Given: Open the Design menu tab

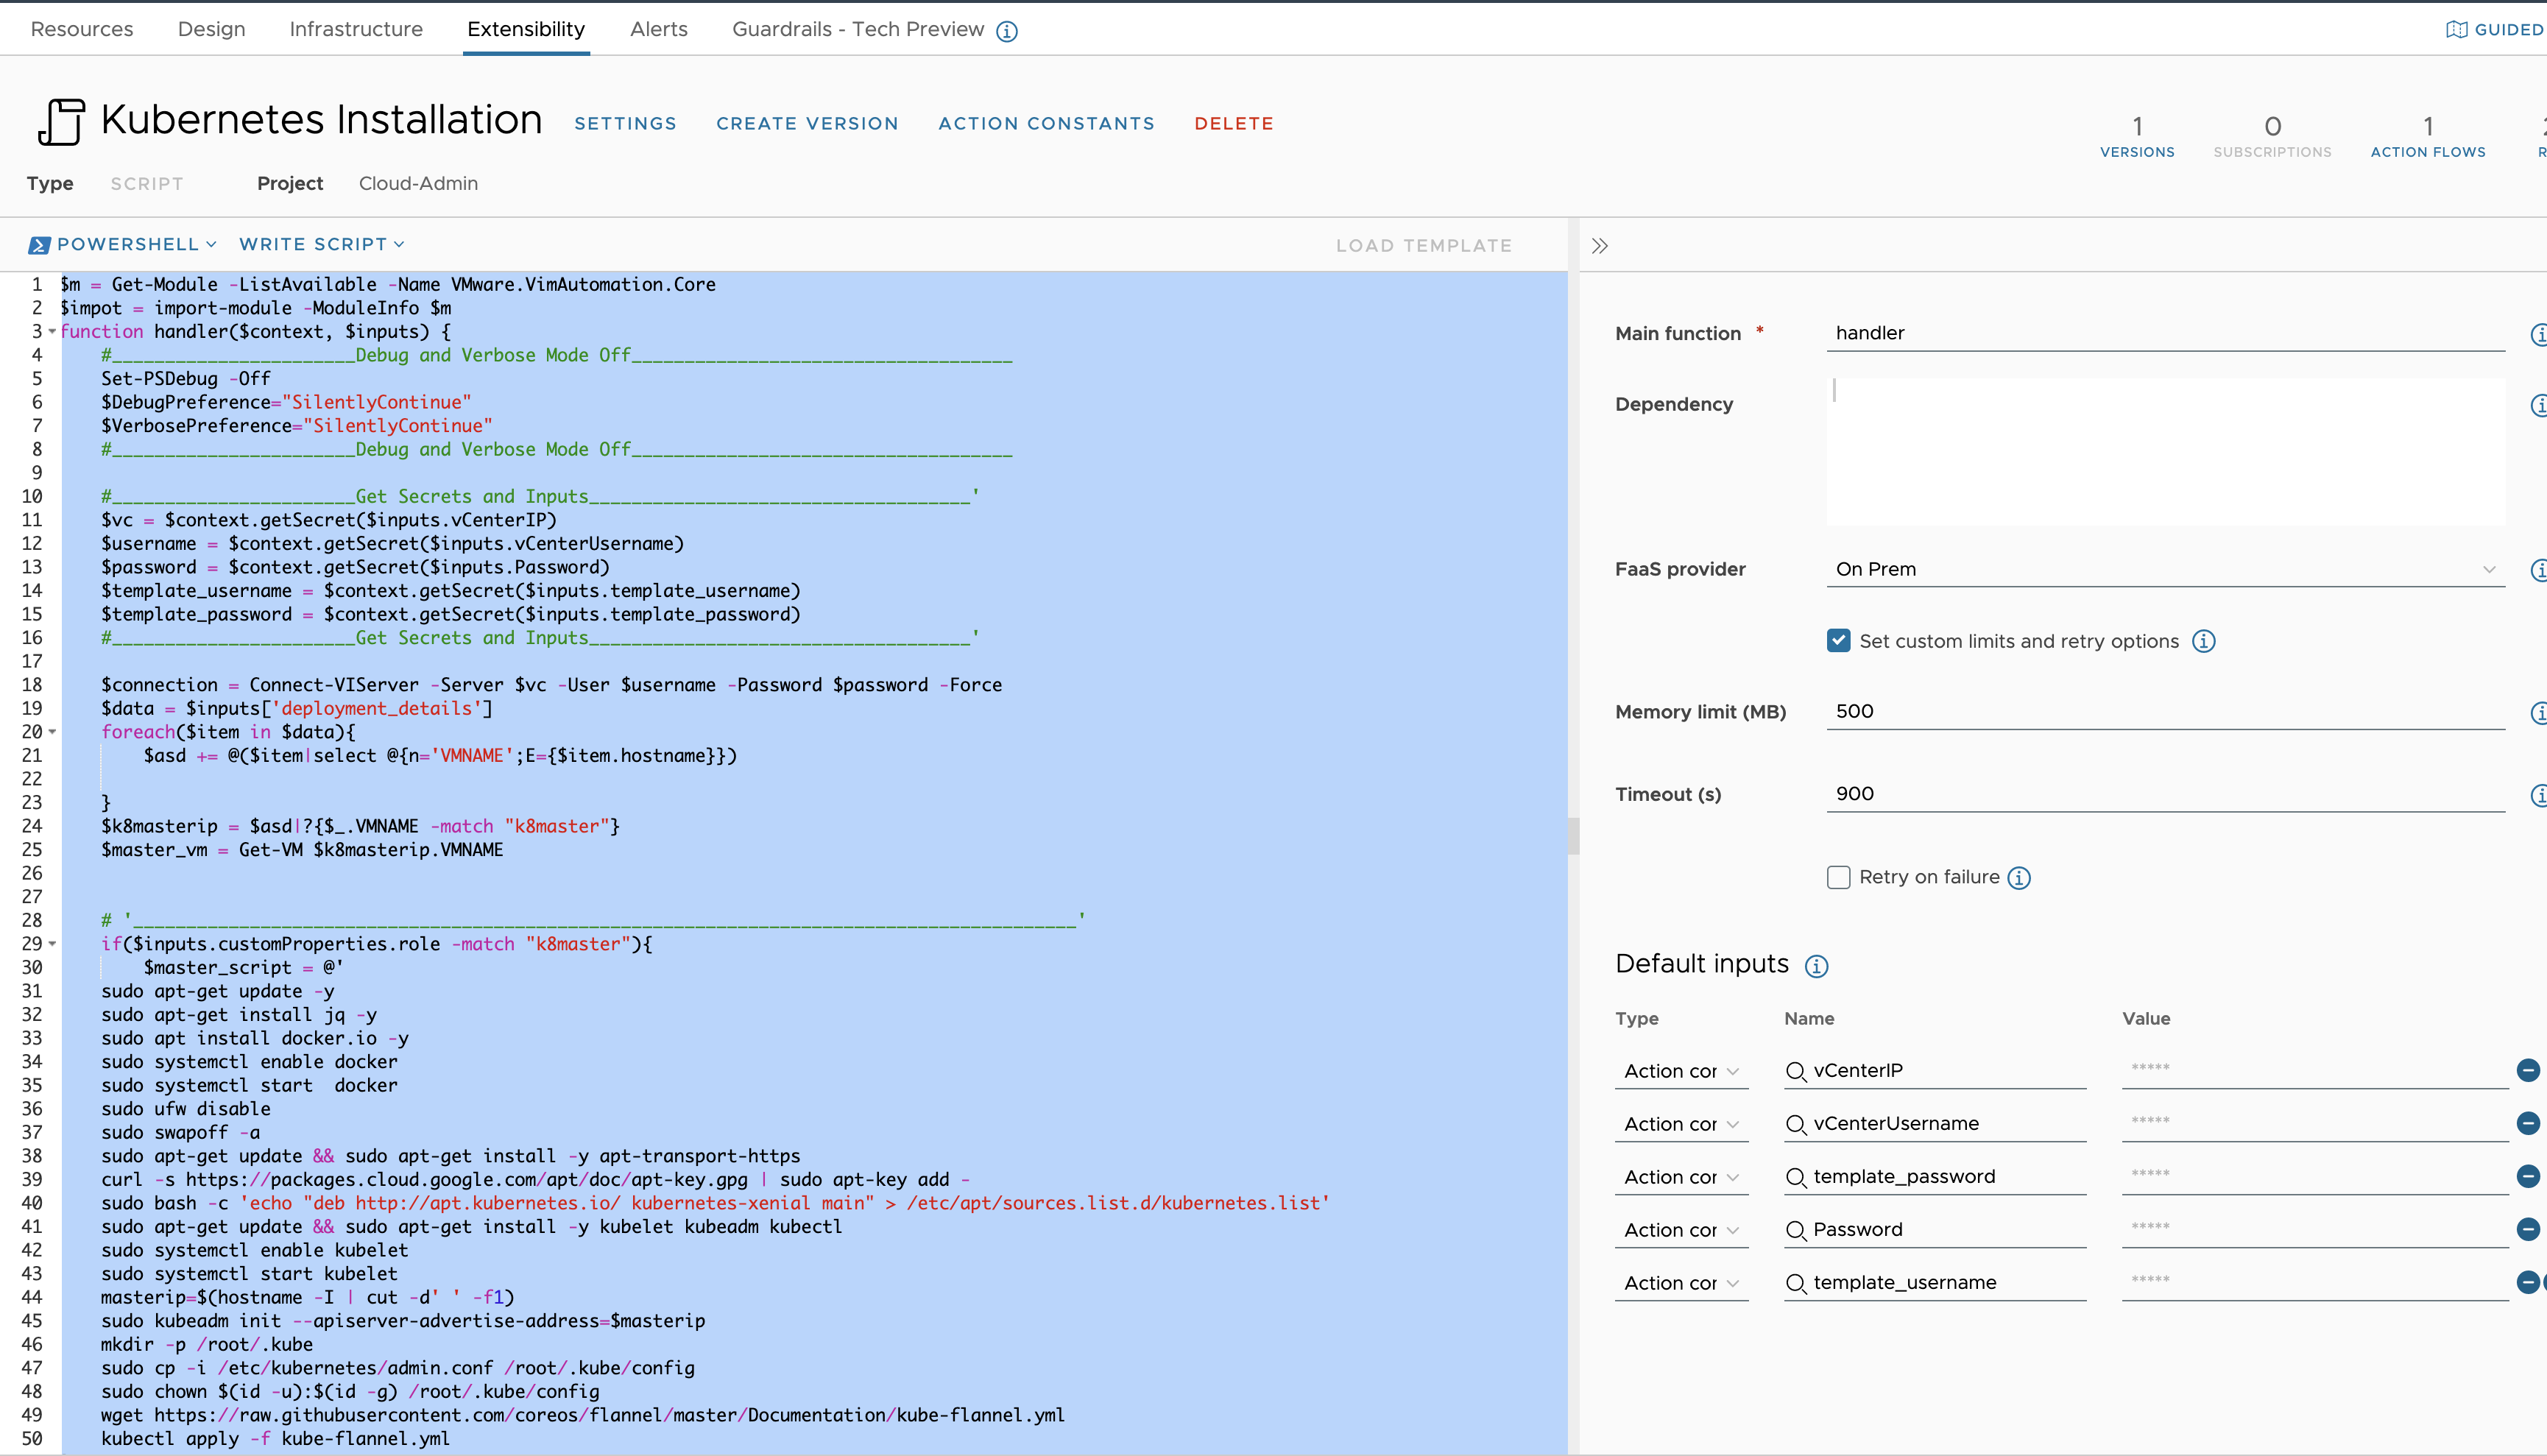Looking at the screenshot, I should pos(211,29).
